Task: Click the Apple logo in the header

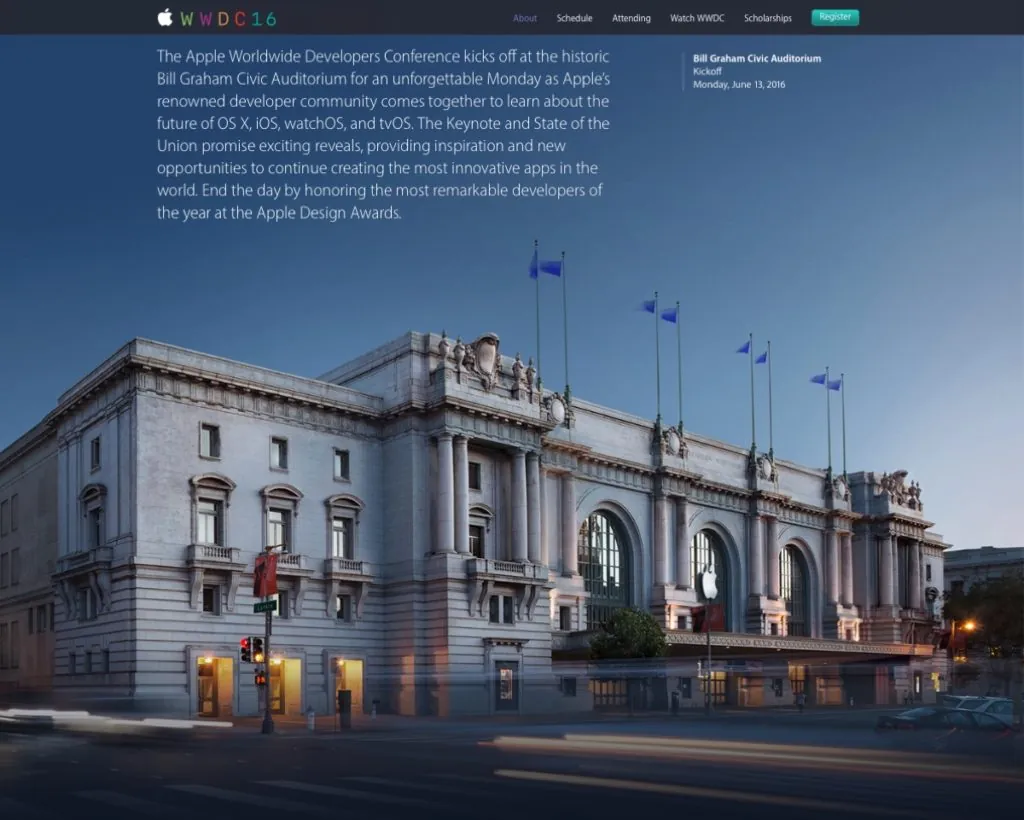Action: click(163, 17)
